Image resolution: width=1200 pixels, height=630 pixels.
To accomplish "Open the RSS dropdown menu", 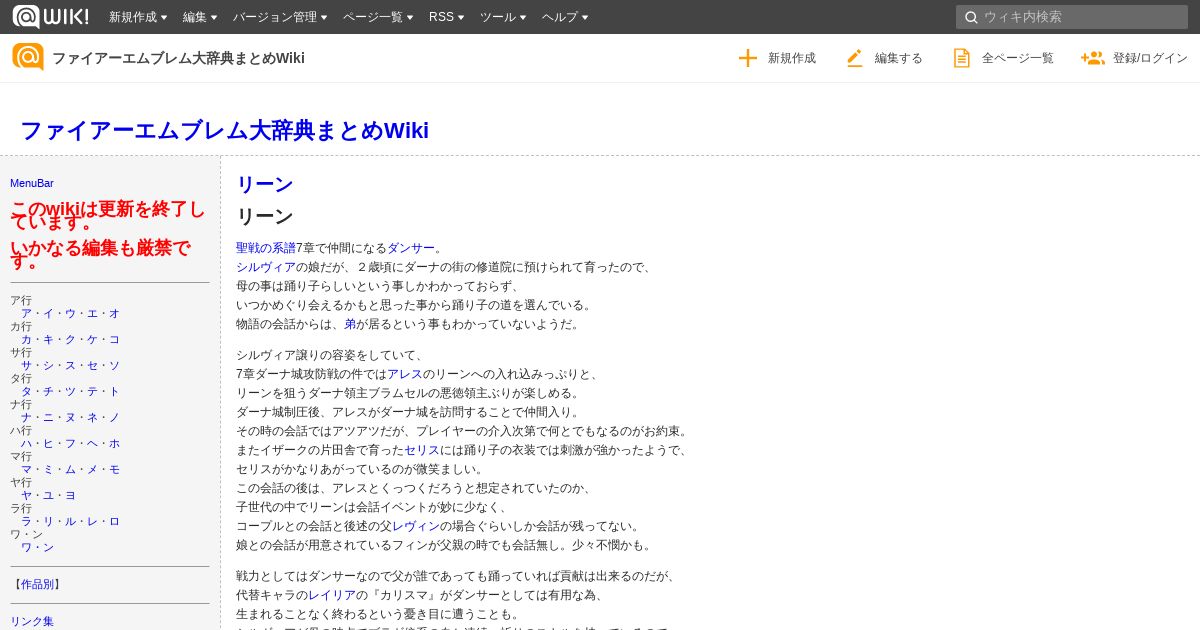I will [x=446, y=17].
